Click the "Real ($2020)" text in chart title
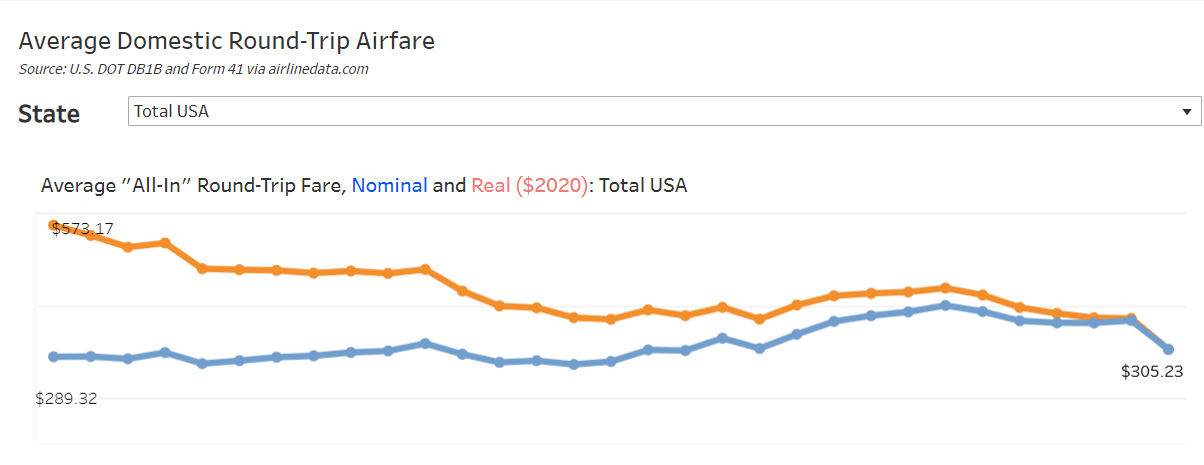This screenshot has height=465, width=1204. 529,185
